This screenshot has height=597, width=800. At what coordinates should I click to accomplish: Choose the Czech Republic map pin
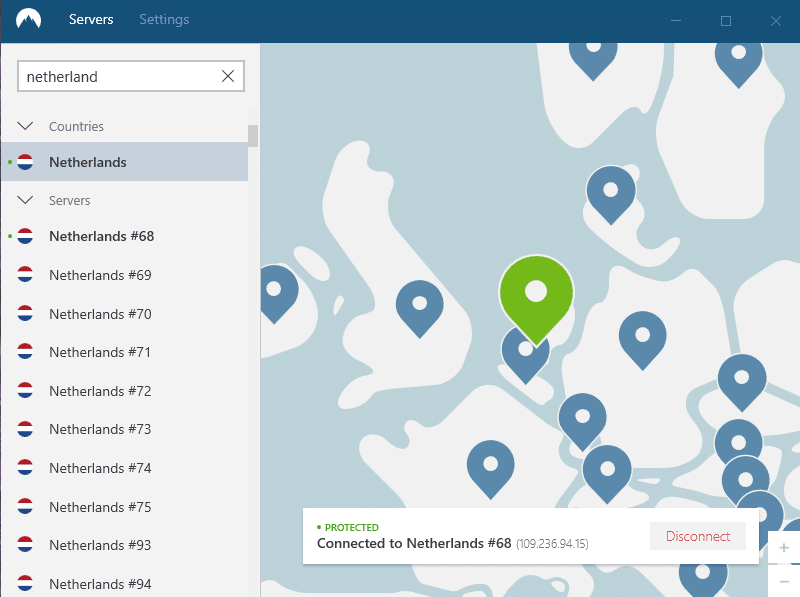pyautogui.click(x=742, y=381)
